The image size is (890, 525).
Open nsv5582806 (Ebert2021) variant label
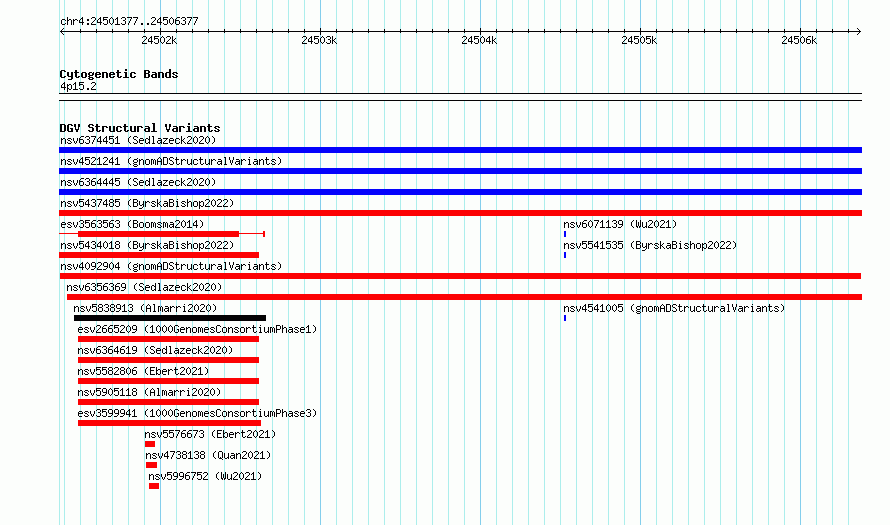point(143,371)
